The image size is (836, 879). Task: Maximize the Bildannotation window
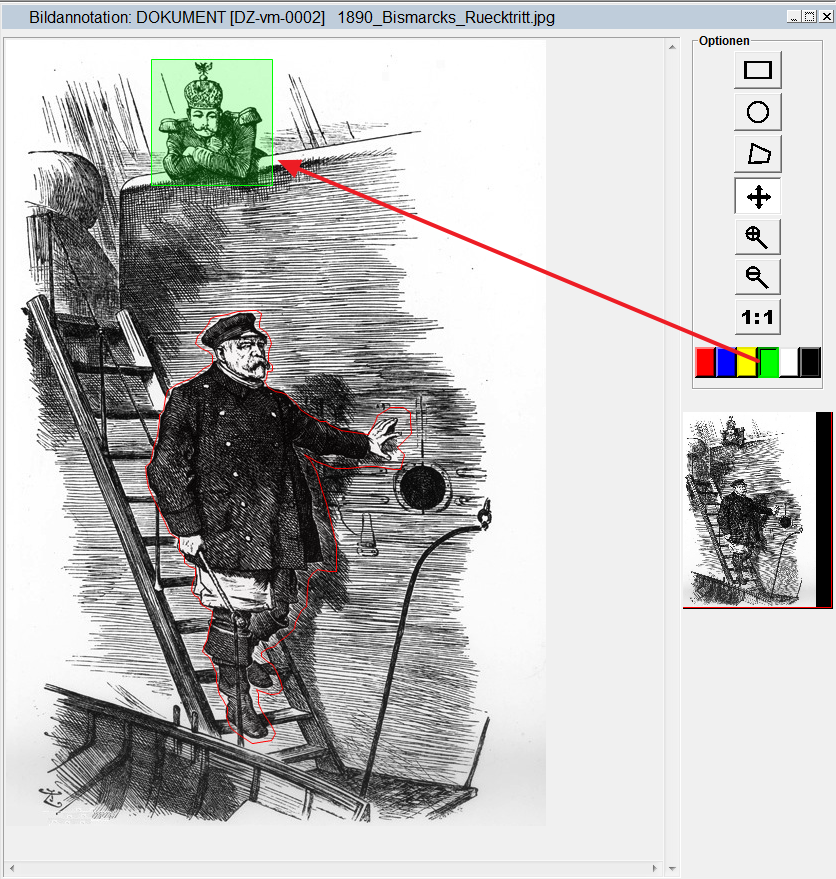(x=808, y=17)
